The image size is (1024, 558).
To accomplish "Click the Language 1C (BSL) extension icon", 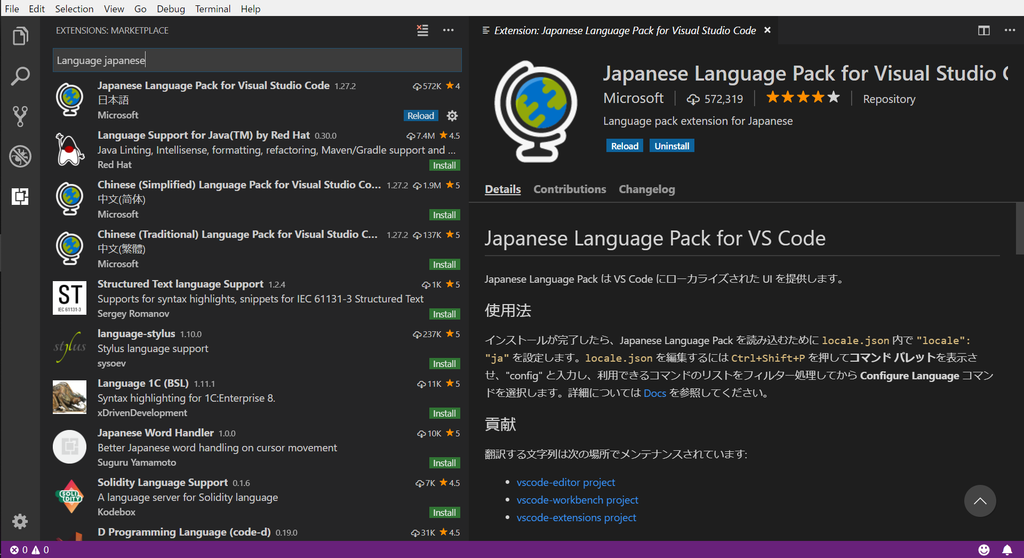I will pos(69,397).
